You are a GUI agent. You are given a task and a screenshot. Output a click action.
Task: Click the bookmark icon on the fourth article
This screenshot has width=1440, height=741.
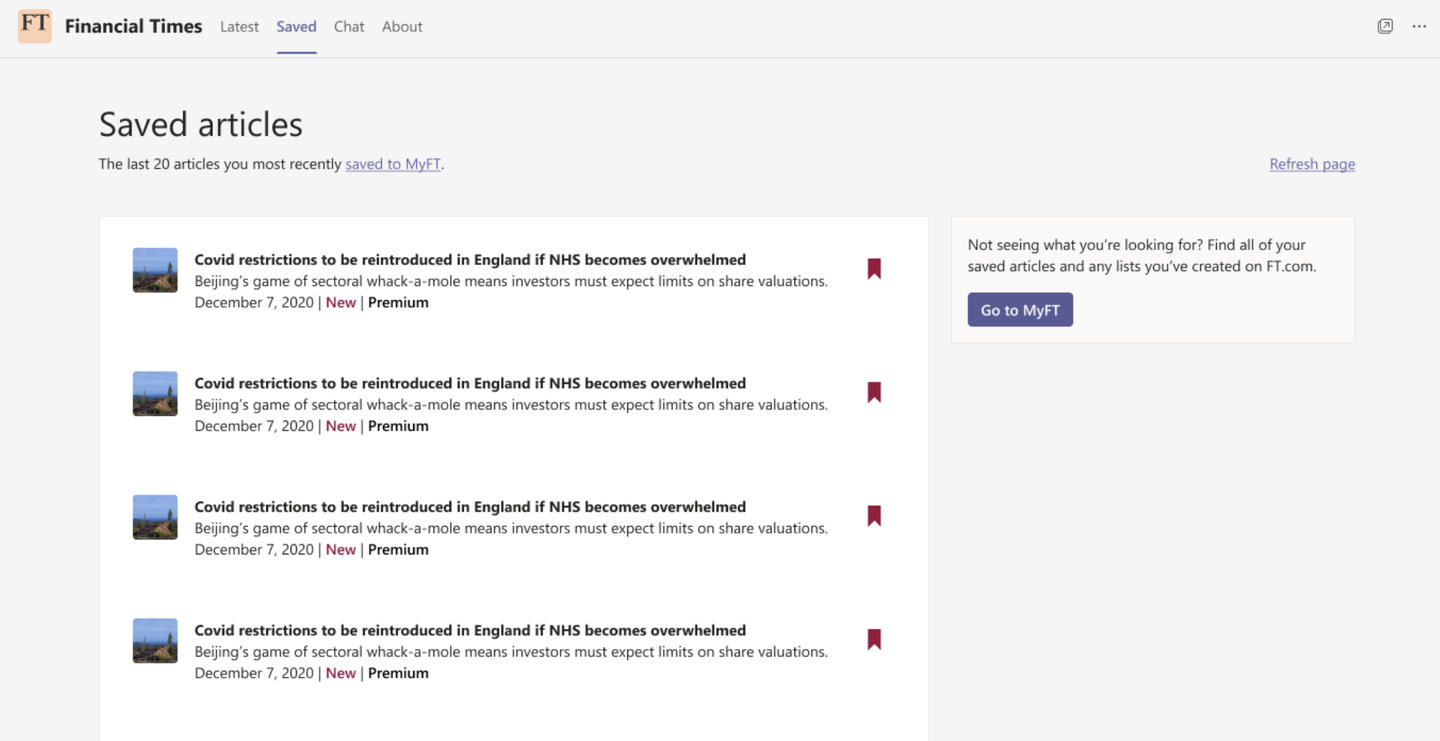point(874,640)
